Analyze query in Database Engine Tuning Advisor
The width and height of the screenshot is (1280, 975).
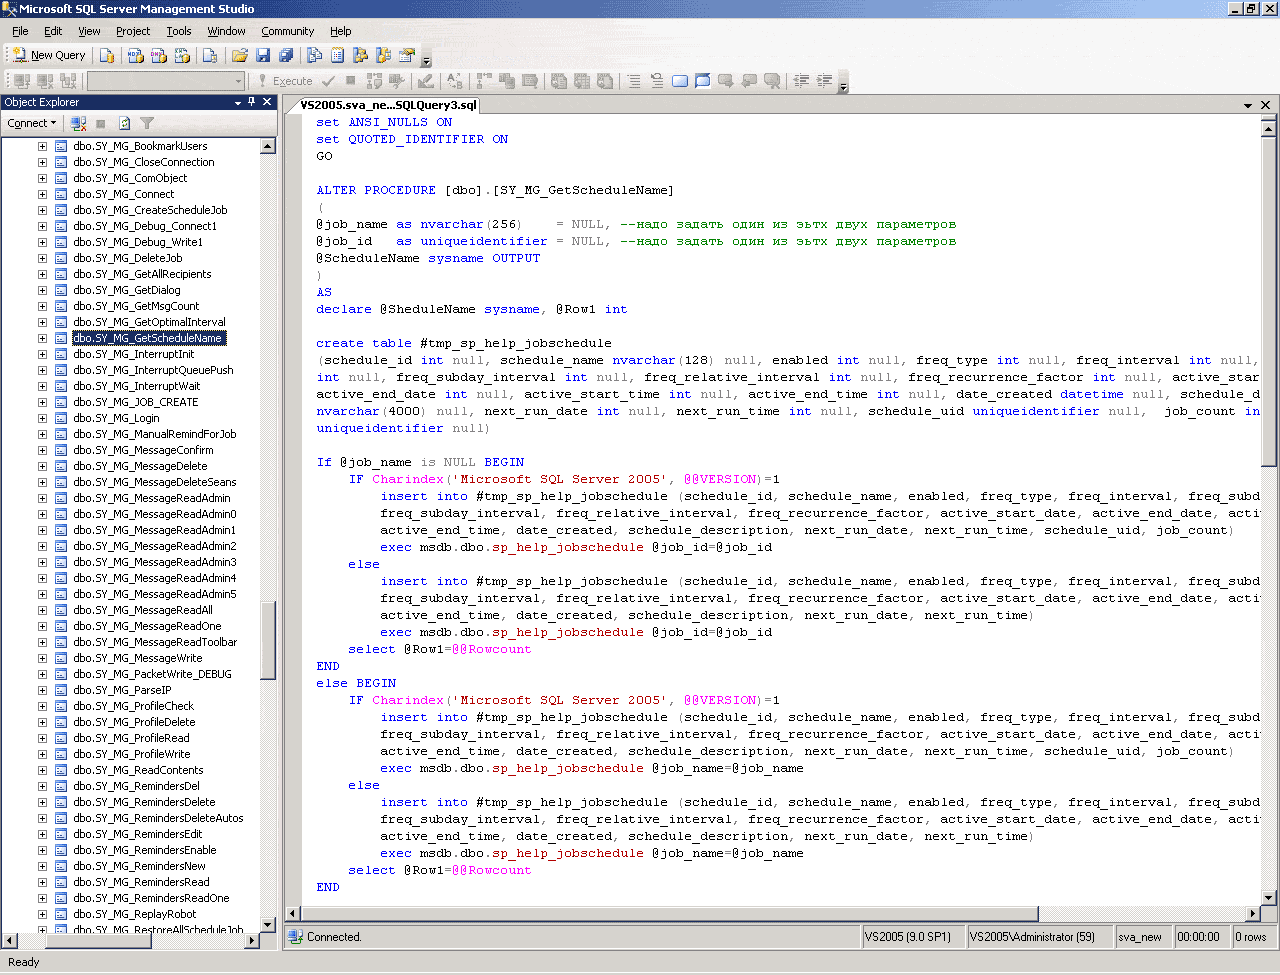click(397, 81)
